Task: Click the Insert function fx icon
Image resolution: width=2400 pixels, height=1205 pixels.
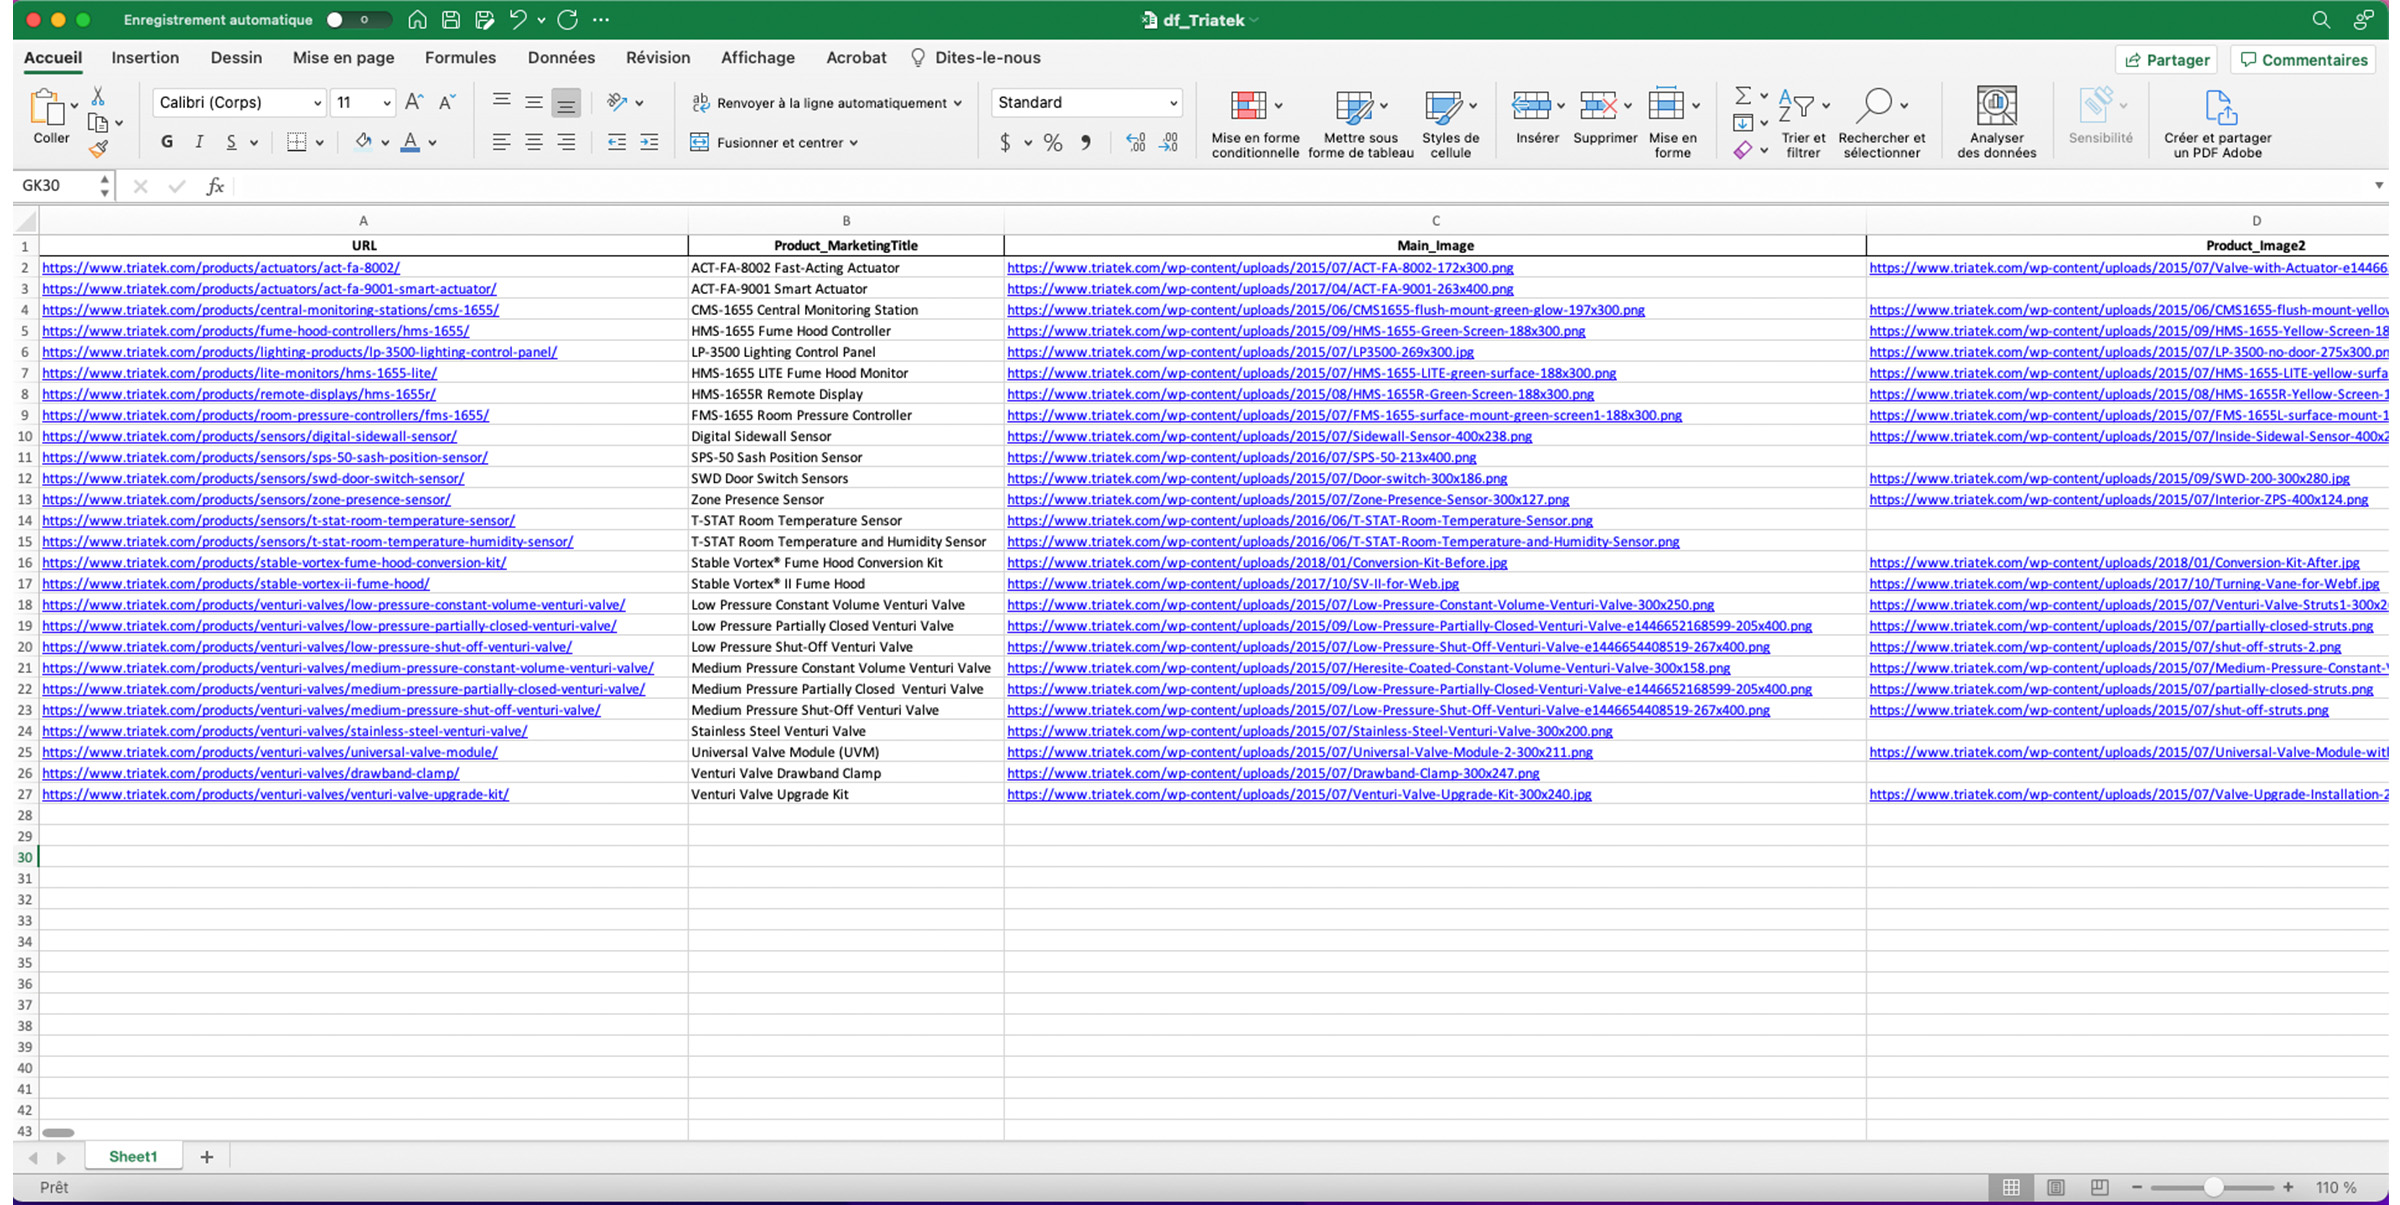Action: click(x=215, y=186)
